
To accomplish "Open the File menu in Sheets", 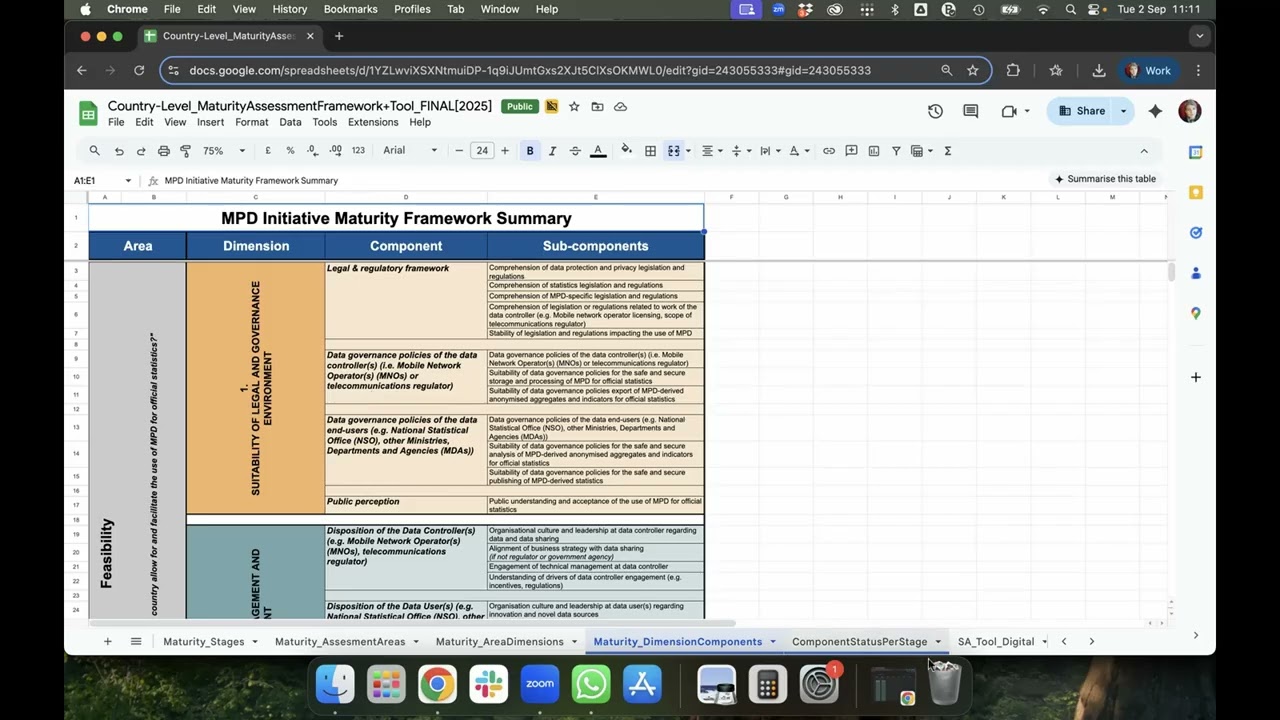I will pyautogui.click(x=116, y=122).
